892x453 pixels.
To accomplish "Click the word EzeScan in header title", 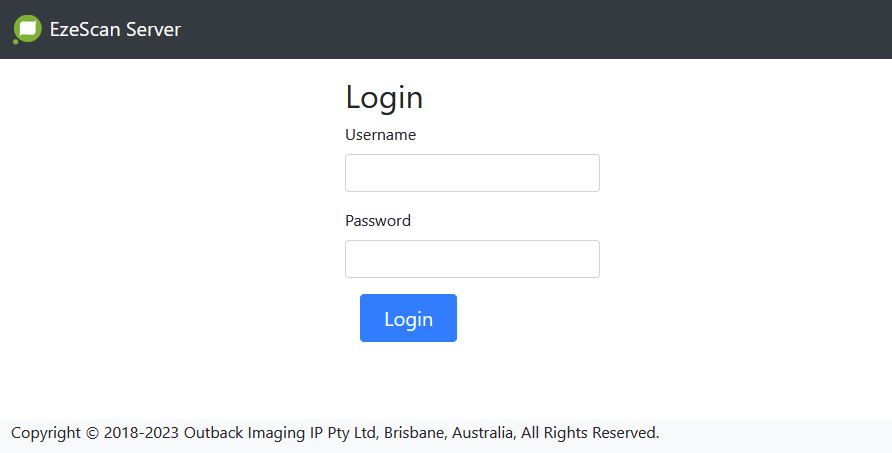I will tap(85, 29).
